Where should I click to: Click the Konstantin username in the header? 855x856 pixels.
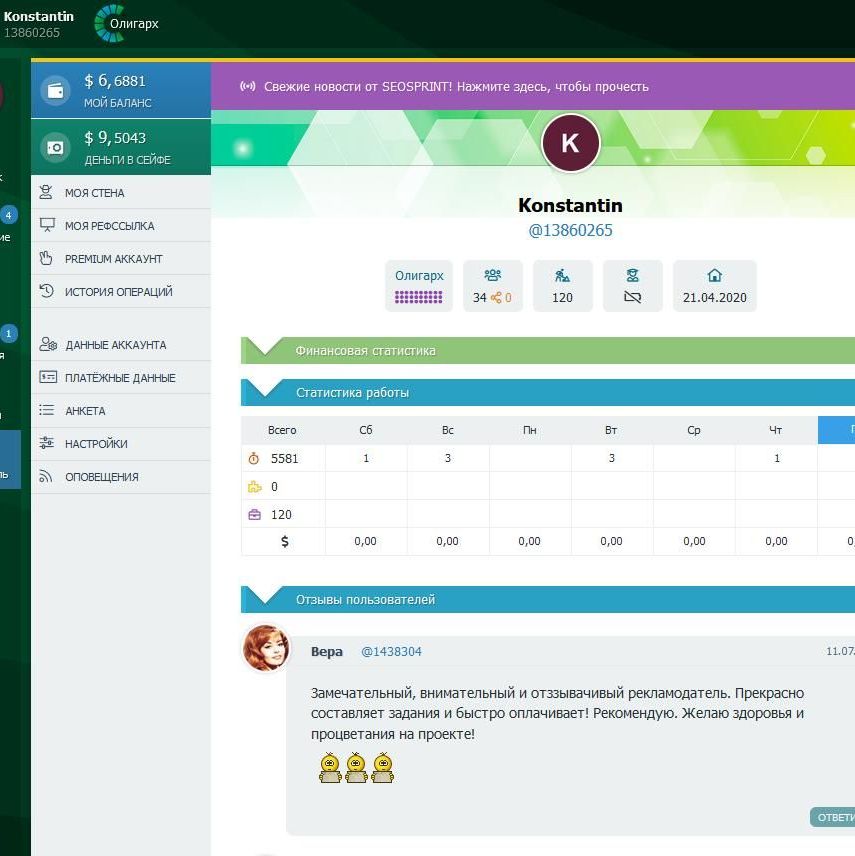click(39, 16)
